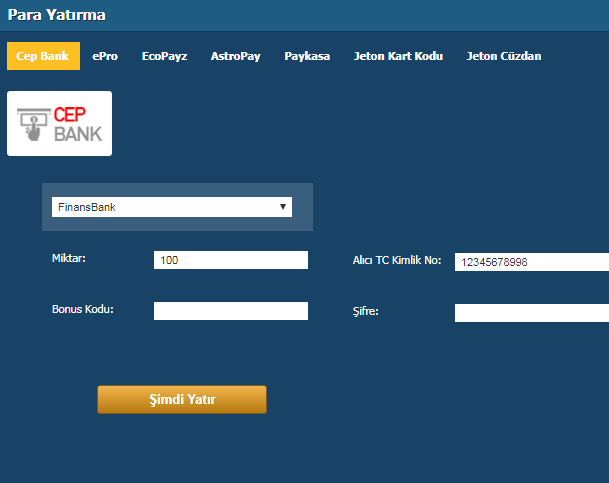The height and width of the screenshot is (483, 609).
Task: Click the Alıcı TC Kimlik No: label
Action: click(x=397, y=260)
